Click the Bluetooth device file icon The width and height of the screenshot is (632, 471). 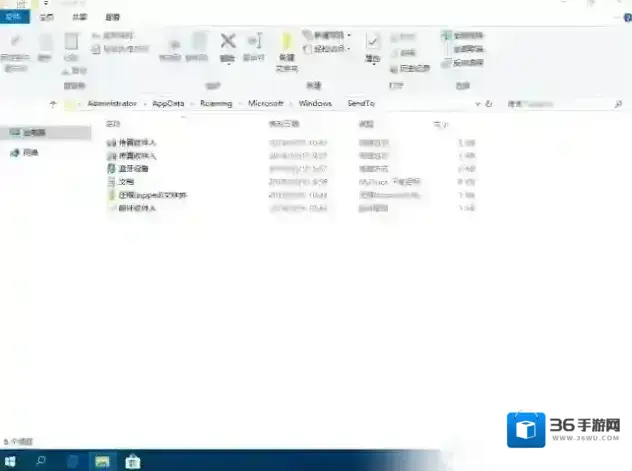[x=111, y=168]
